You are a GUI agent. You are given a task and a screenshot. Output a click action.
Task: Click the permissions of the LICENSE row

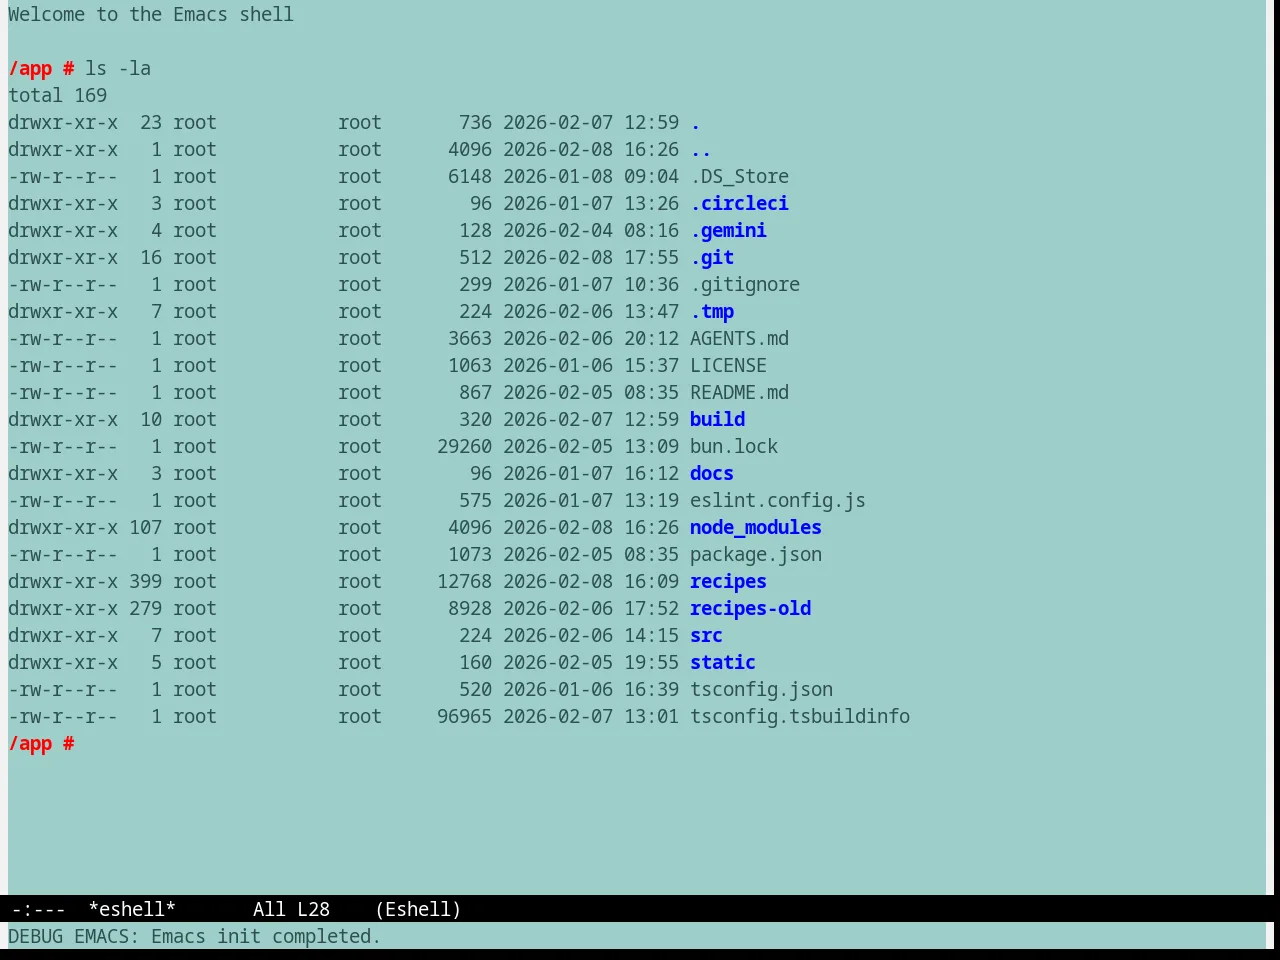[x=63, y=366]
